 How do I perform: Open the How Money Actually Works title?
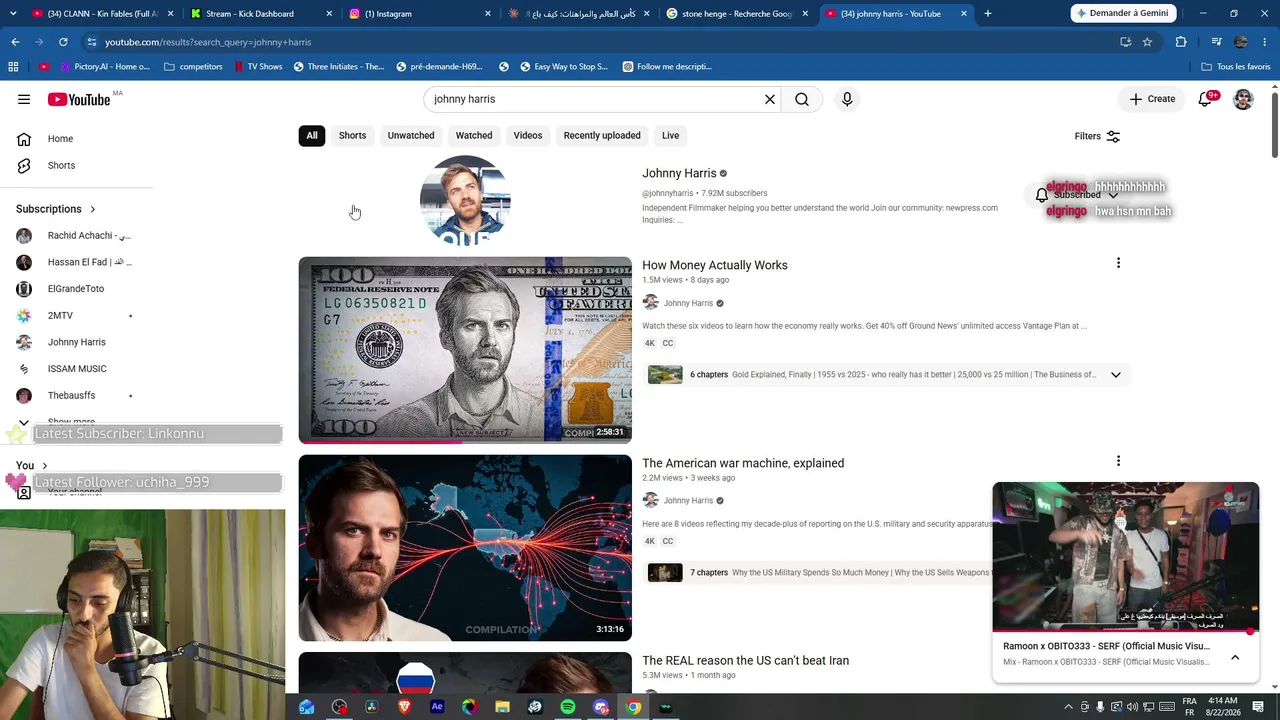(x=715, y=265)
